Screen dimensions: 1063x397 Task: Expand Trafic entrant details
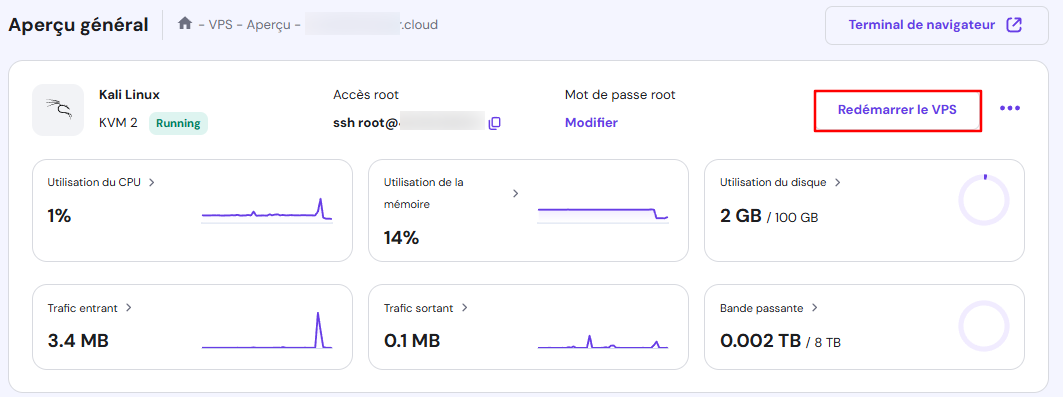pyautogui.click(x=129, y=308)
